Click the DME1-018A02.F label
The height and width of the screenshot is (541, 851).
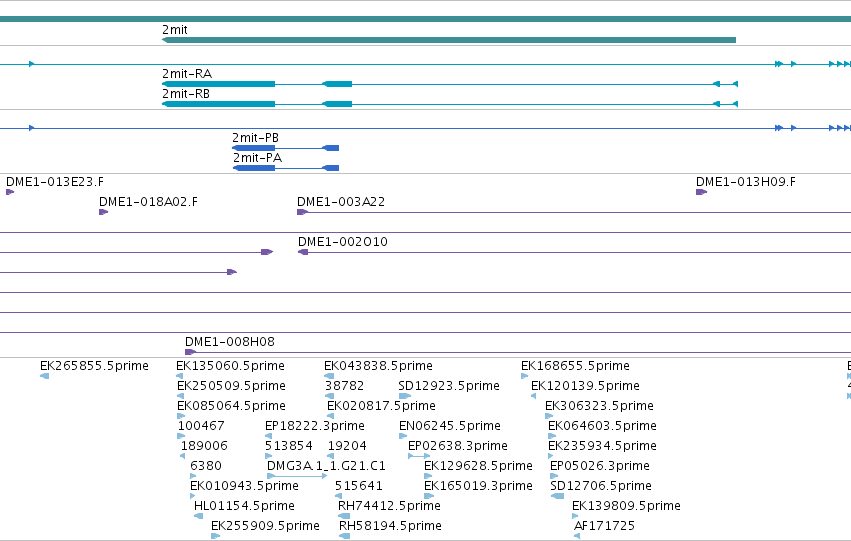pos(148,202)
